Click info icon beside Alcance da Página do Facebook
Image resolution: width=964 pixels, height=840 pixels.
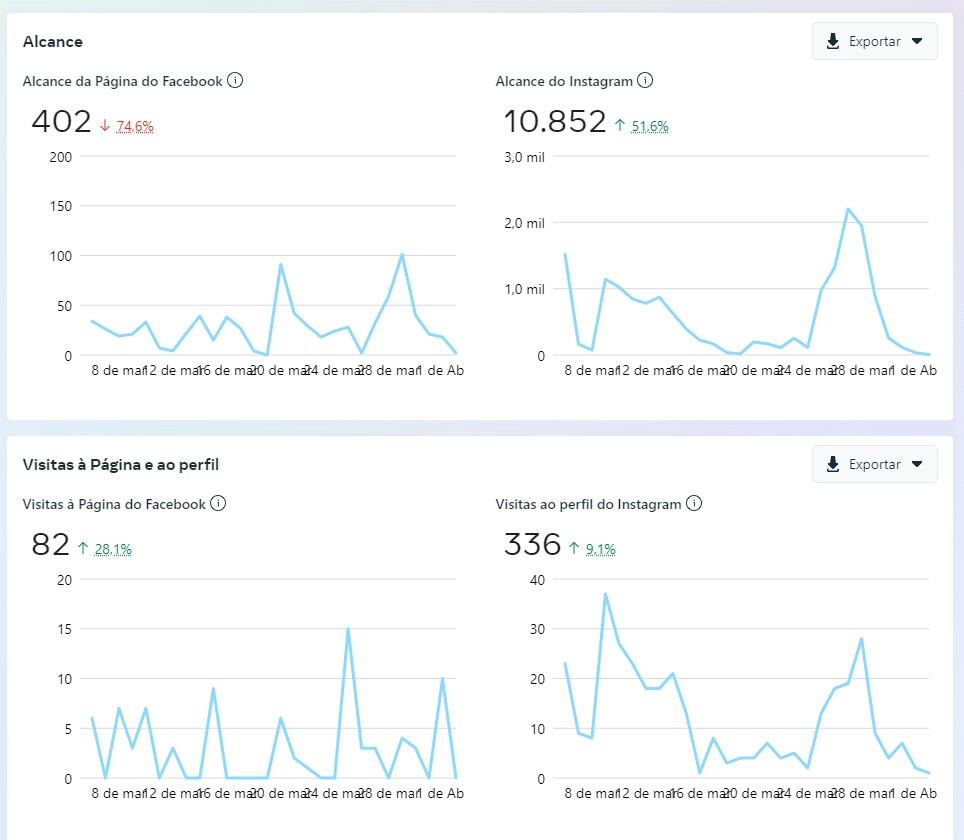tap(235, 81)
